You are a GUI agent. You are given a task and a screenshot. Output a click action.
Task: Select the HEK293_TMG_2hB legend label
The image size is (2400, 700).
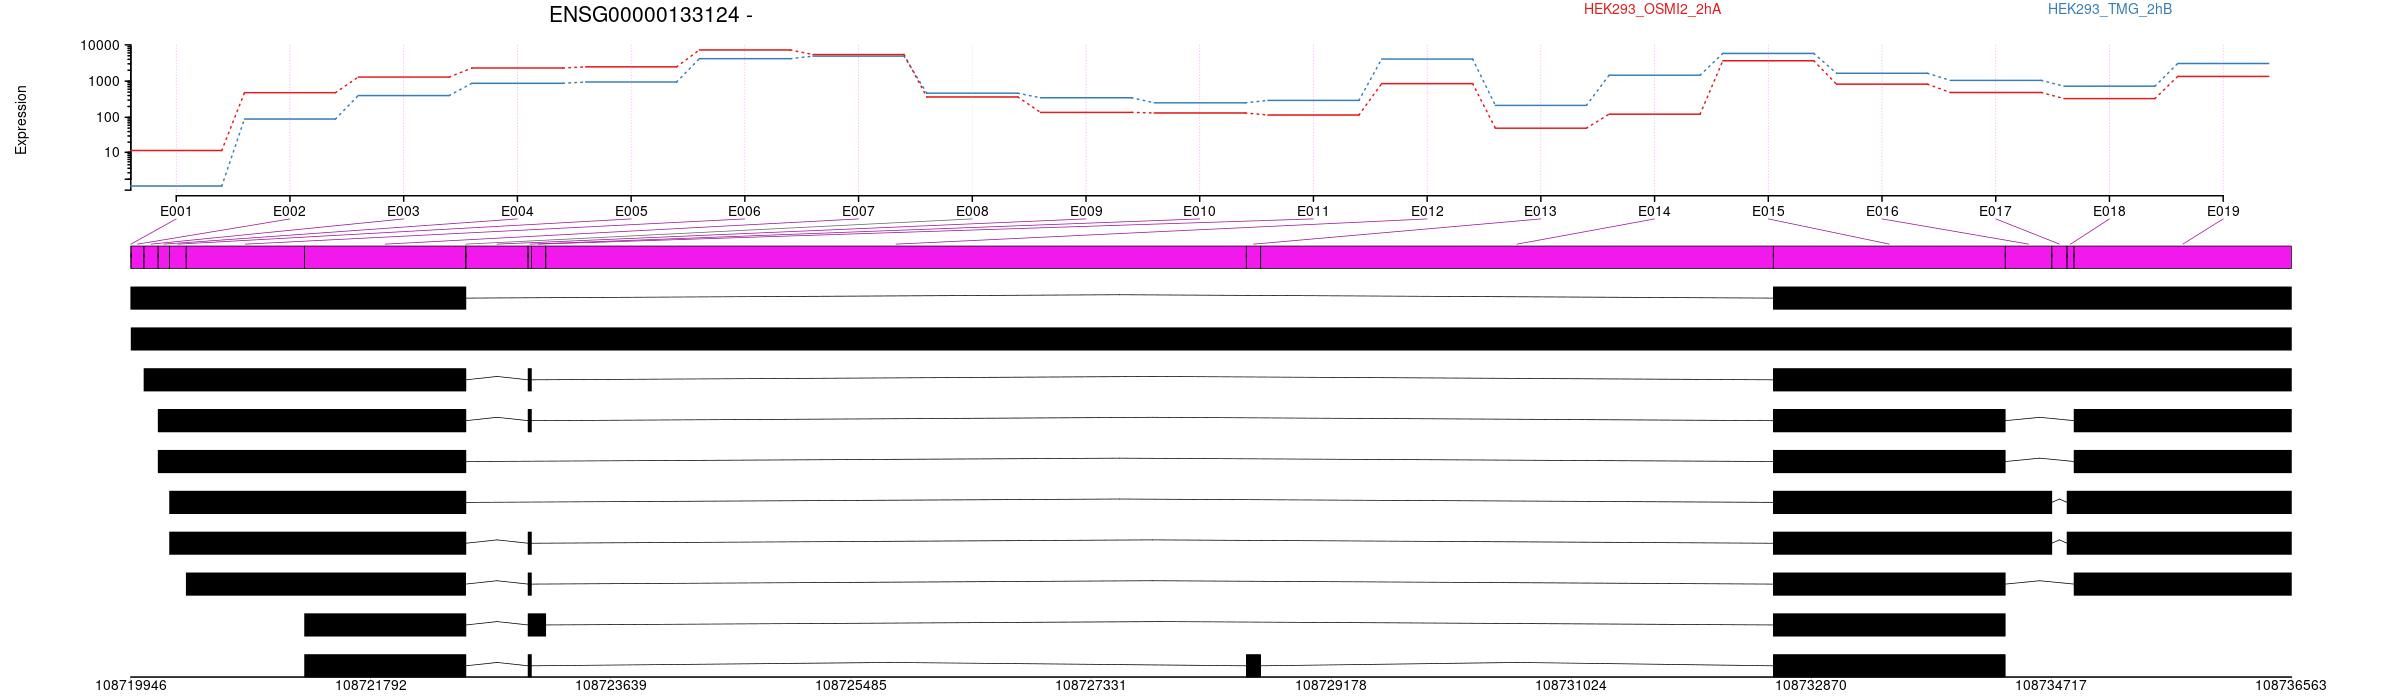click(x=2109, y=9)
